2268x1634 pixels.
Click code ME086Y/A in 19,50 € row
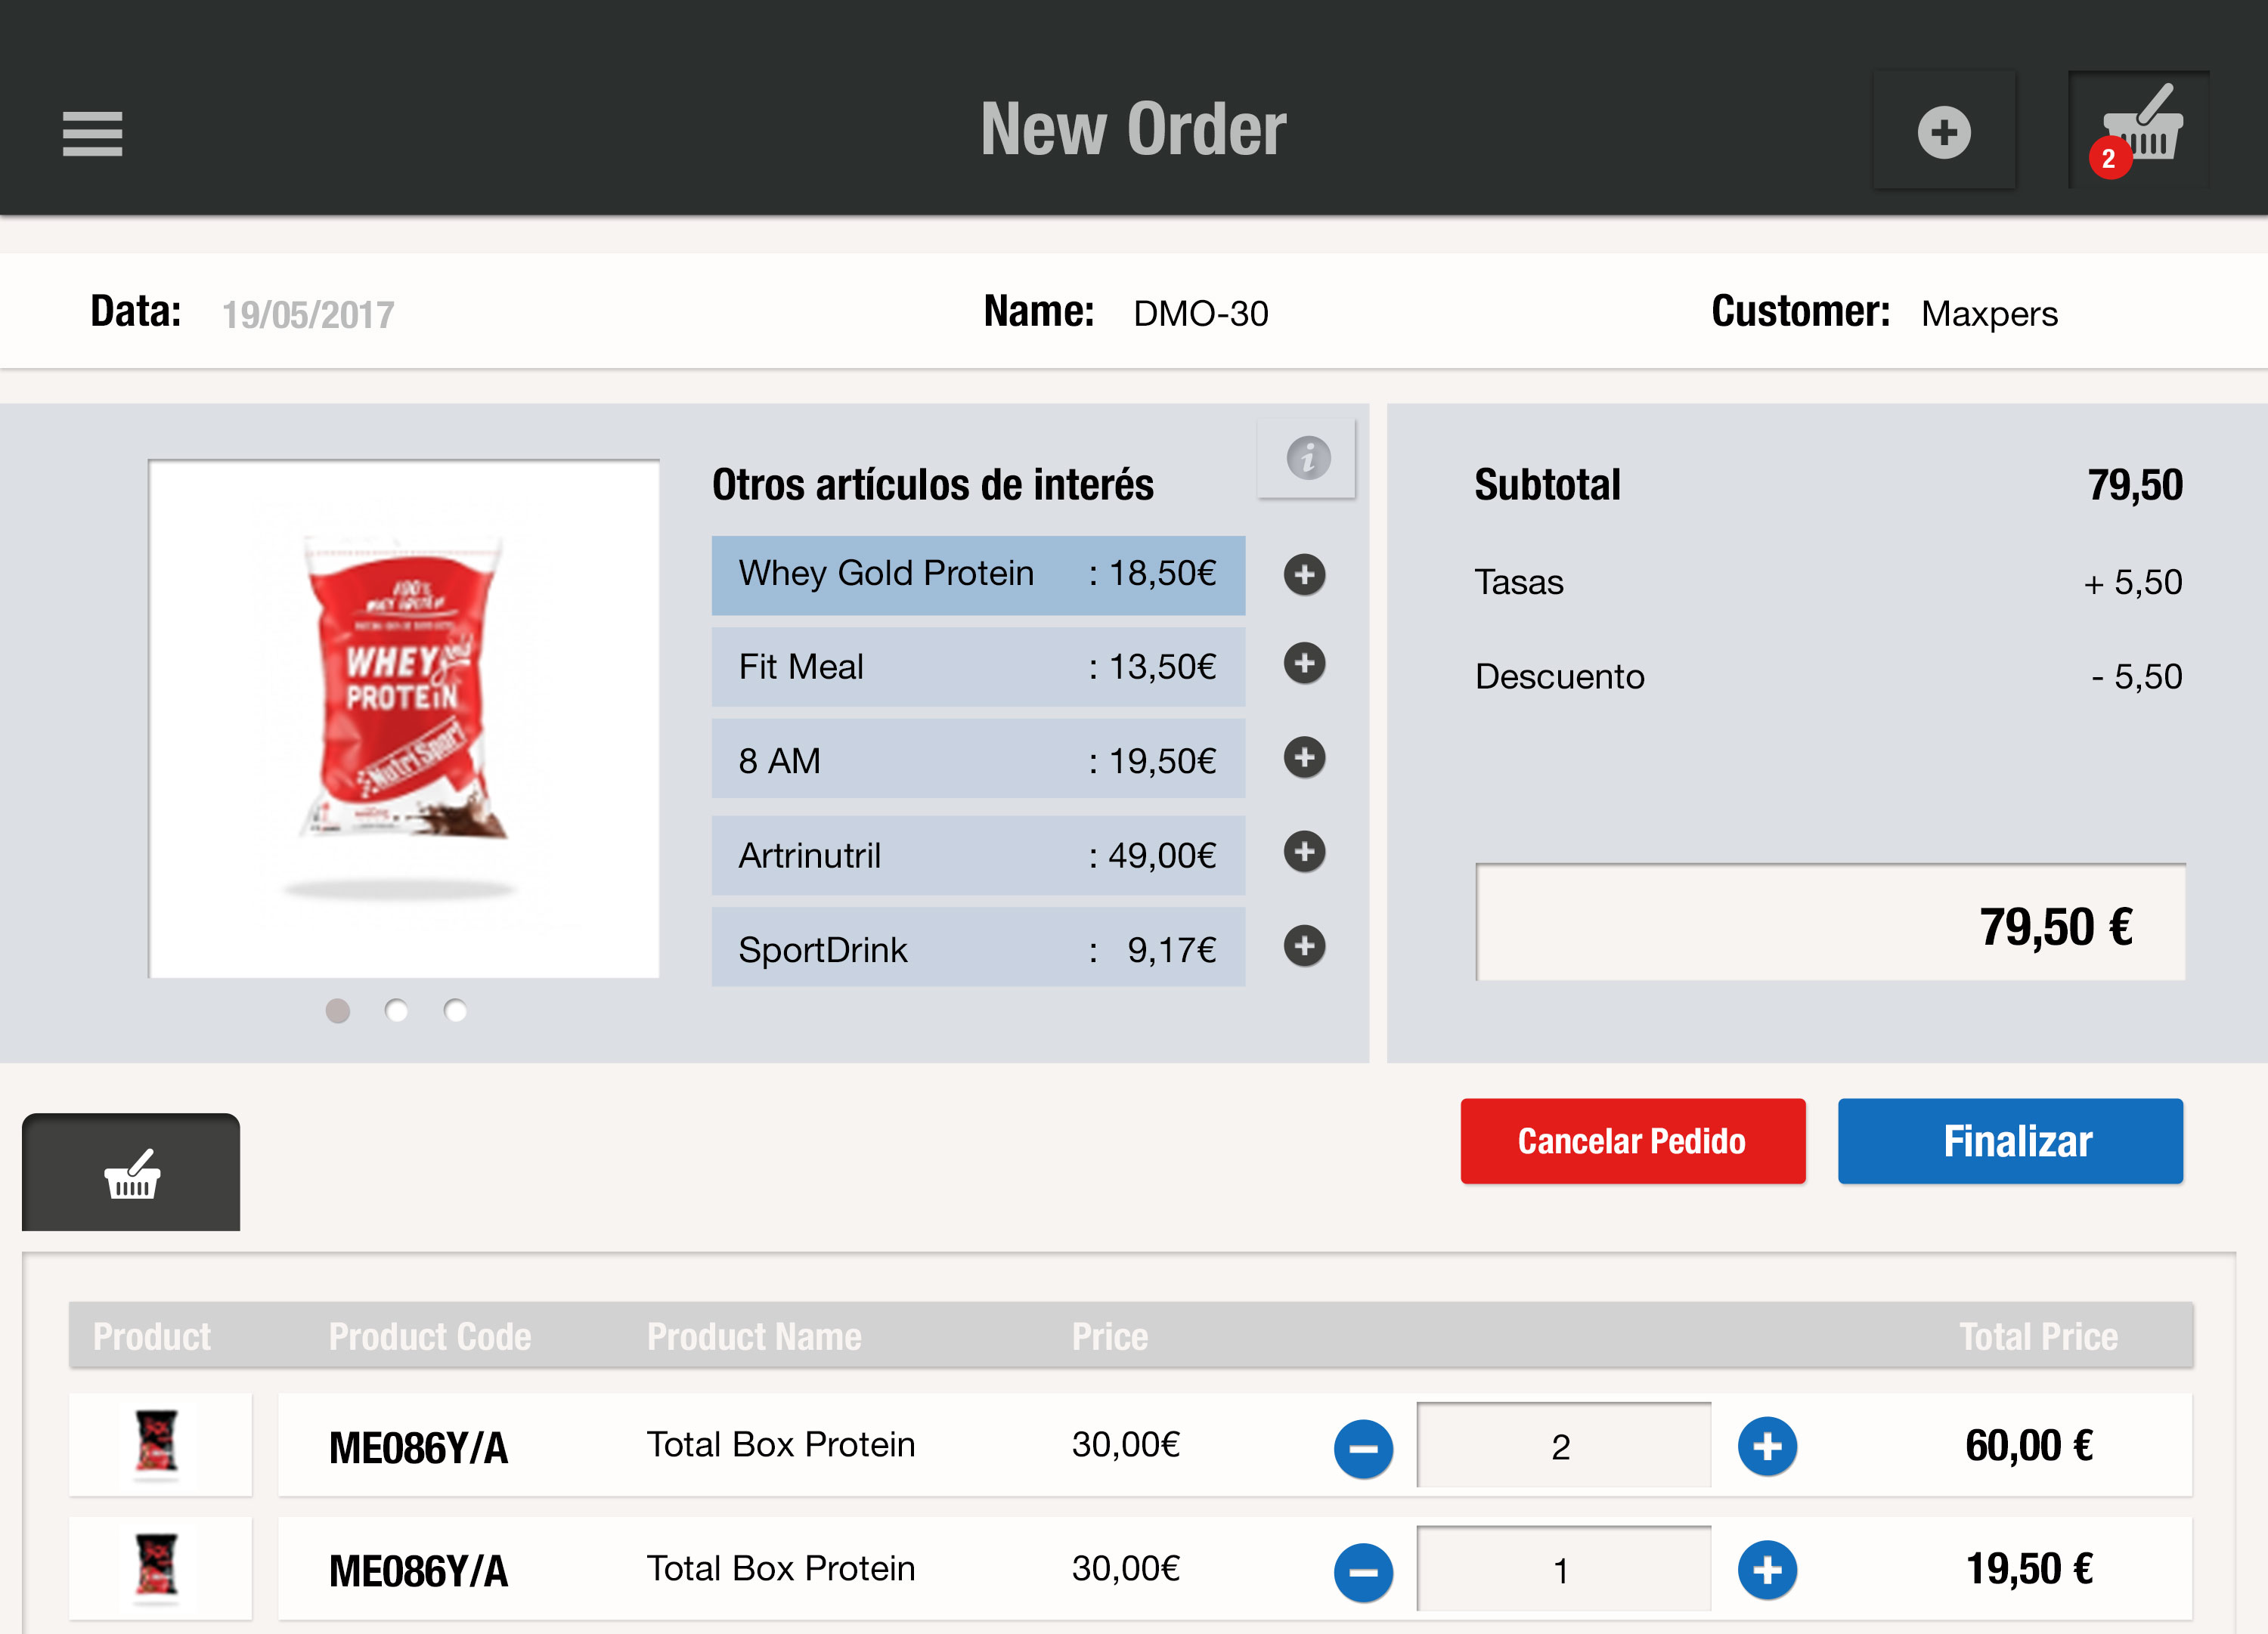[x=419, y=1571]
